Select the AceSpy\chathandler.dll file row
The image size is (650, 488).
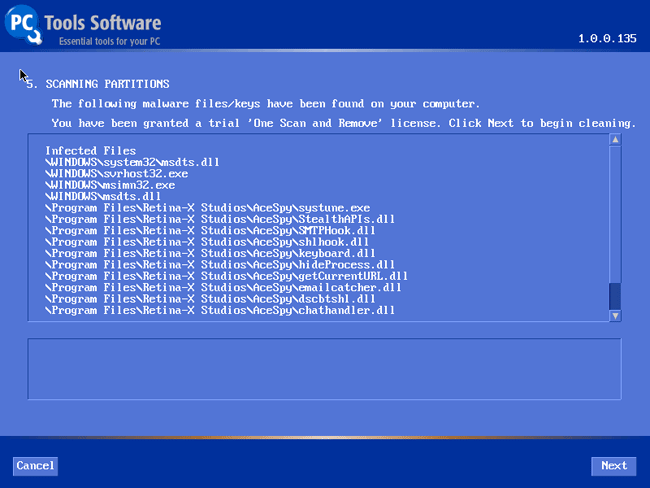click(x=220, y=311)
